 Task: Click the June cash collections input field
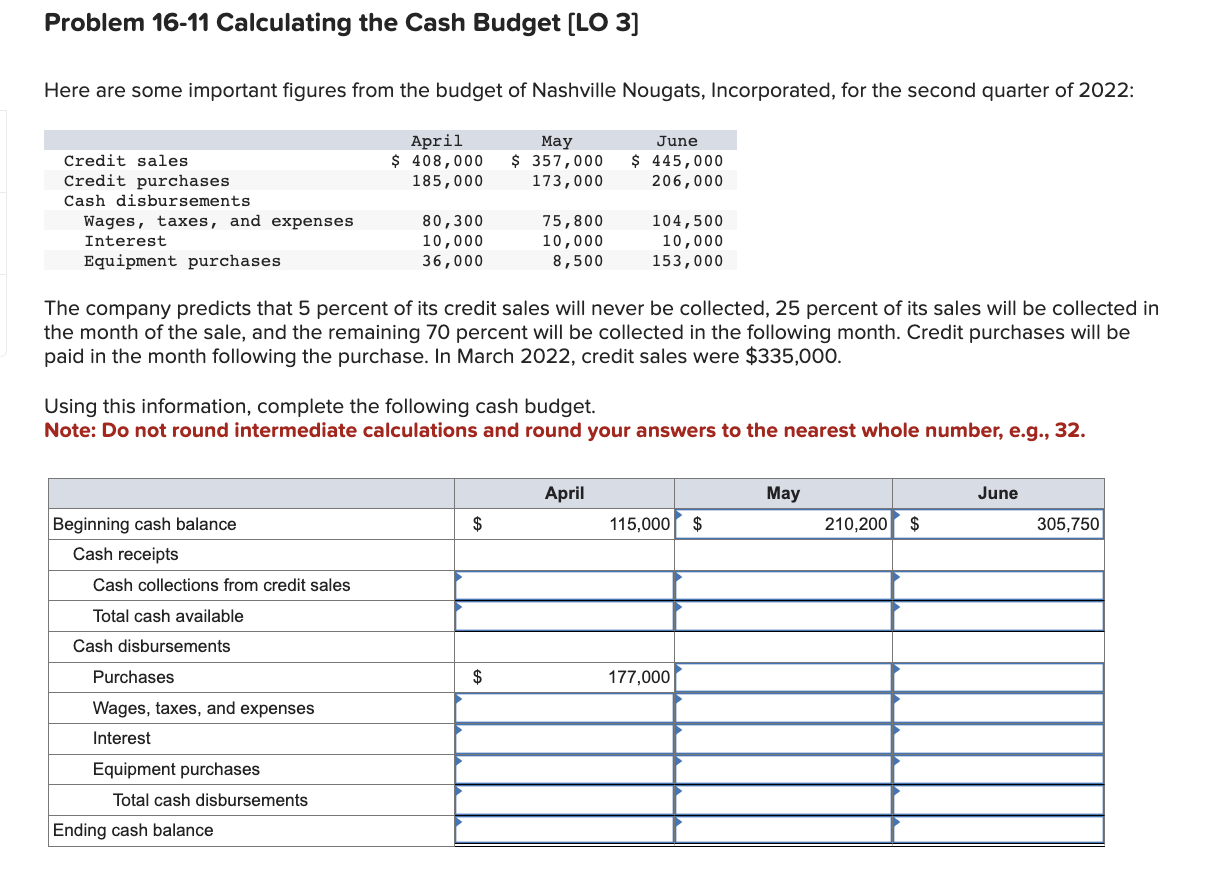(x=998, y=585)
